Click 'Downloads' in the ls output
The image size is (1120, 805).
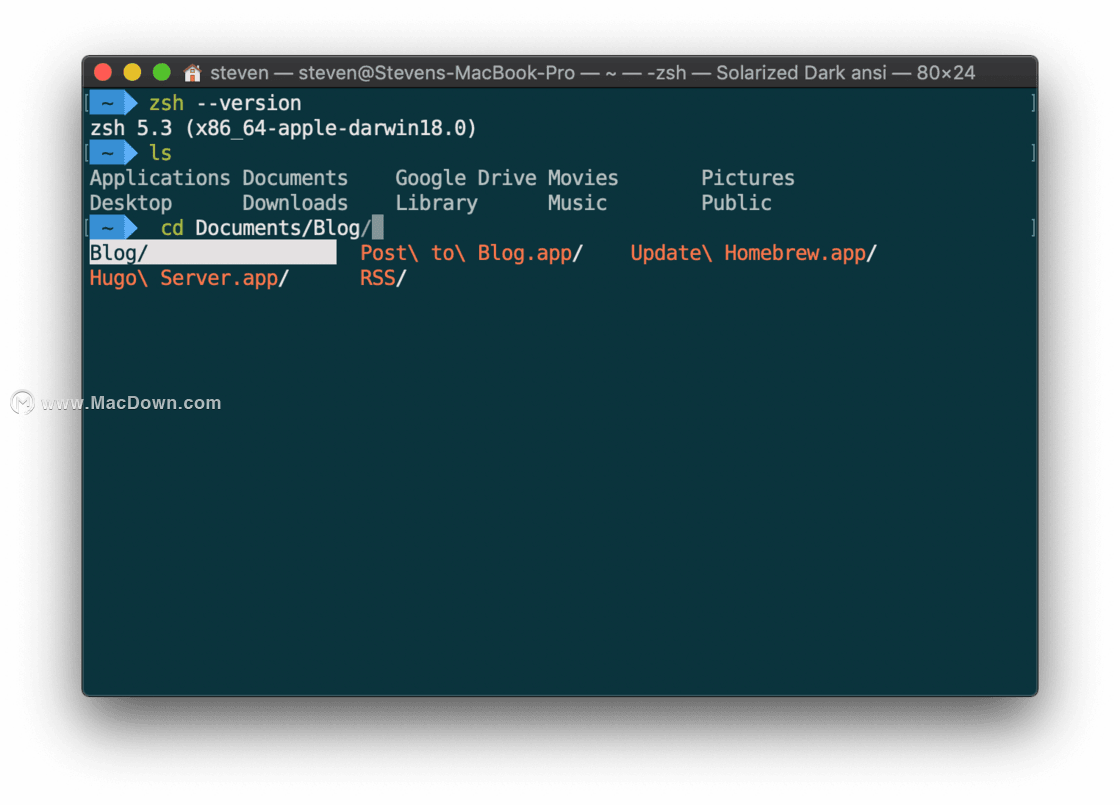[x=295, y=203]
